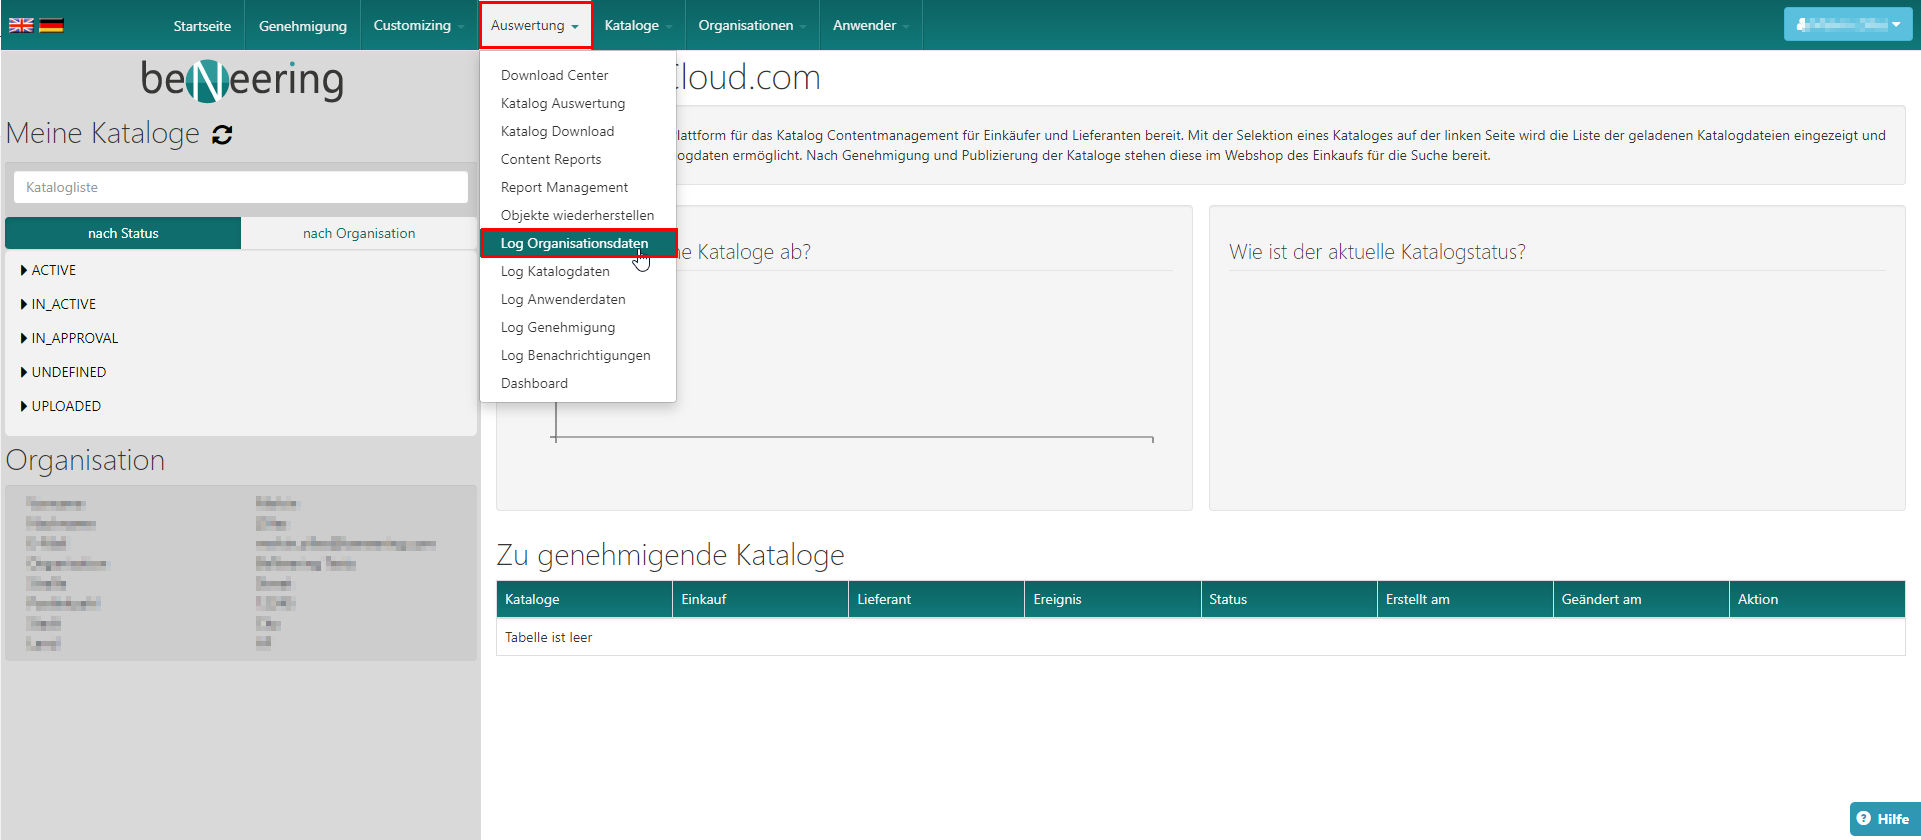Expand the UNDEFINED status group
1921x840 pixels.
(68, 372)
